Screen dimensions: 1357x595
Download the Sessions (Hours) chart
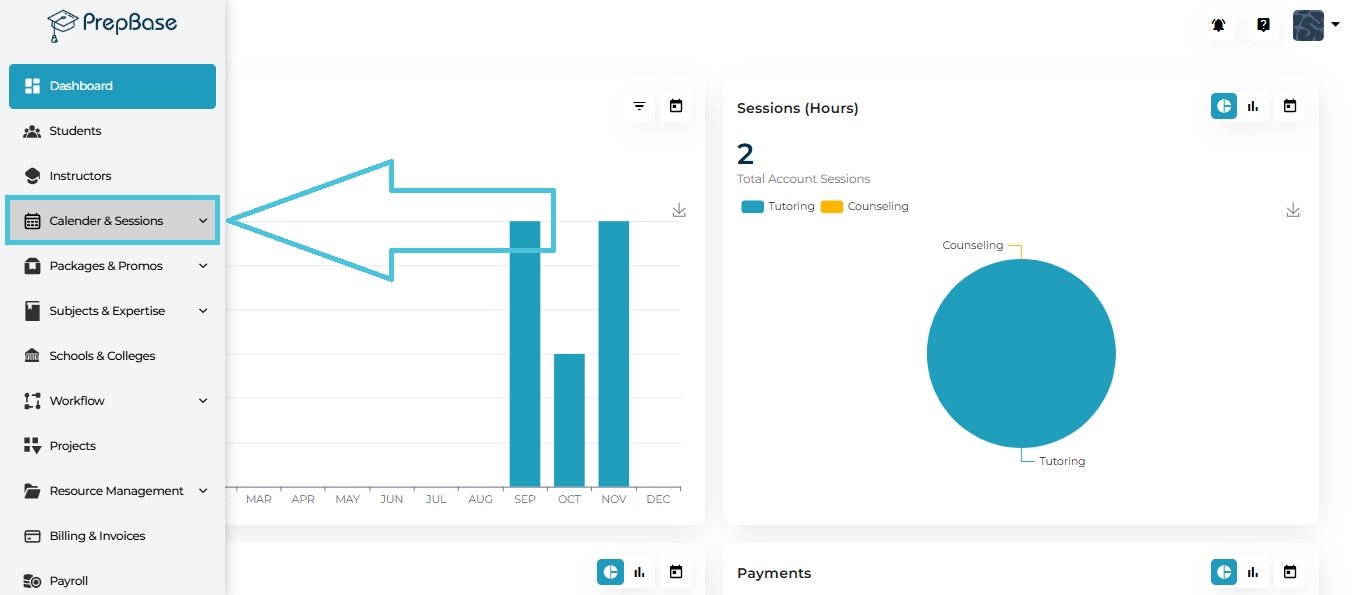[1292, 210]
